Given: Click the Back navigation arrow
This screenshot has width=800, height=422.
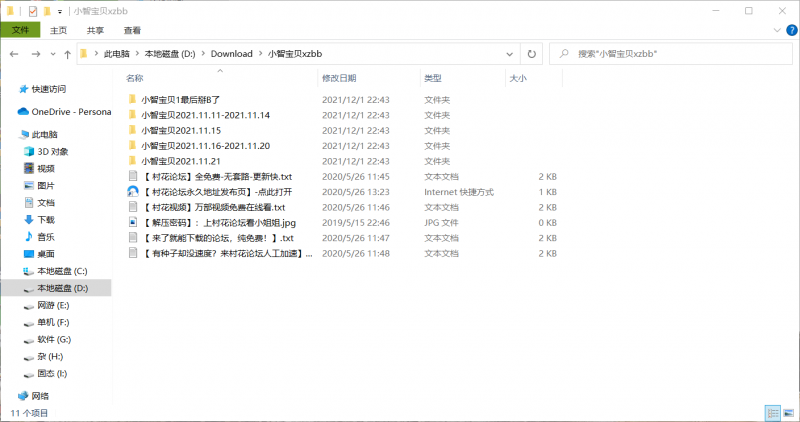Looking at the screenshot, I should [x=15, y=53].
